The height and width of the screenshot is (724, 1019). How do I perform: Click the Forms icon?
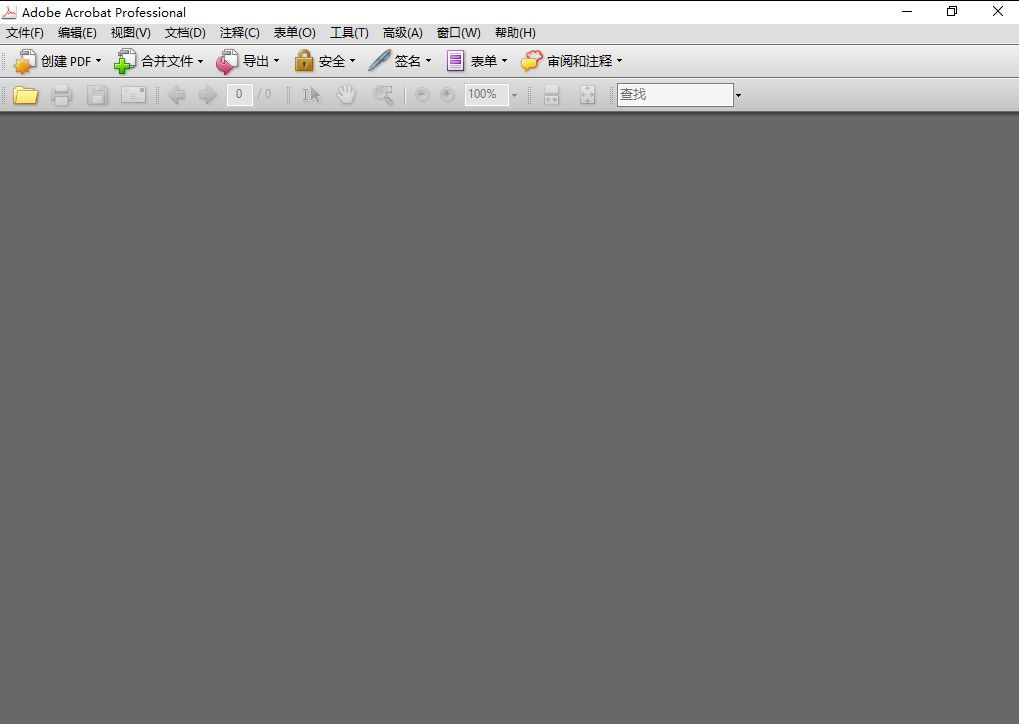[455, 61]
